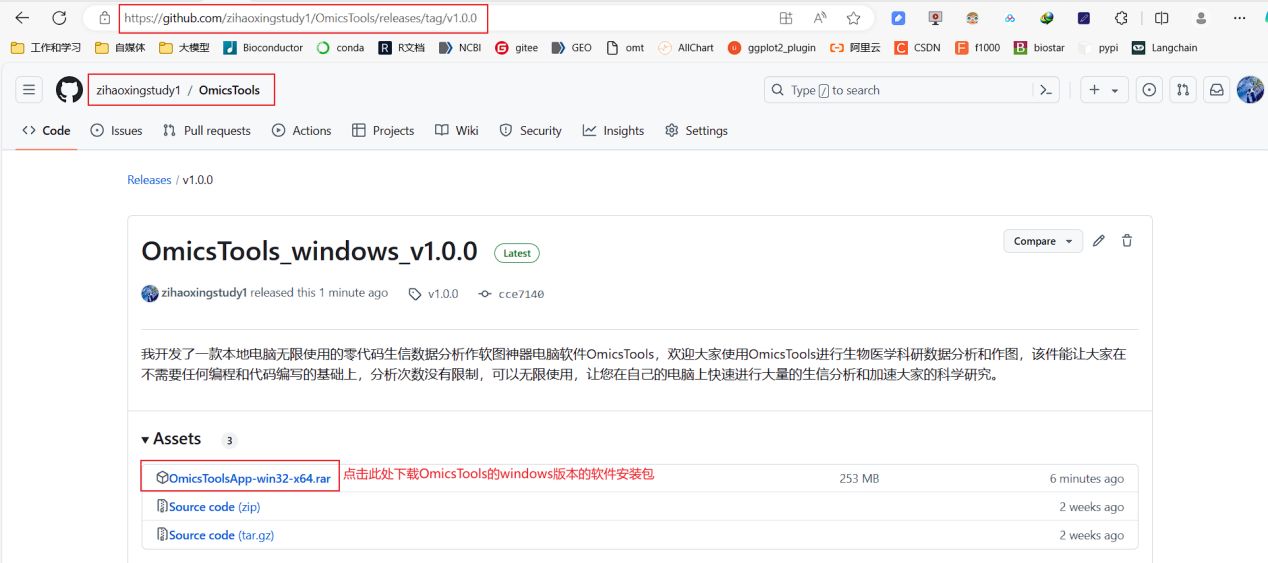This screenshot has width=1268, height=563.
Task: Open the browser profile icon
Action: [1201, 18]
